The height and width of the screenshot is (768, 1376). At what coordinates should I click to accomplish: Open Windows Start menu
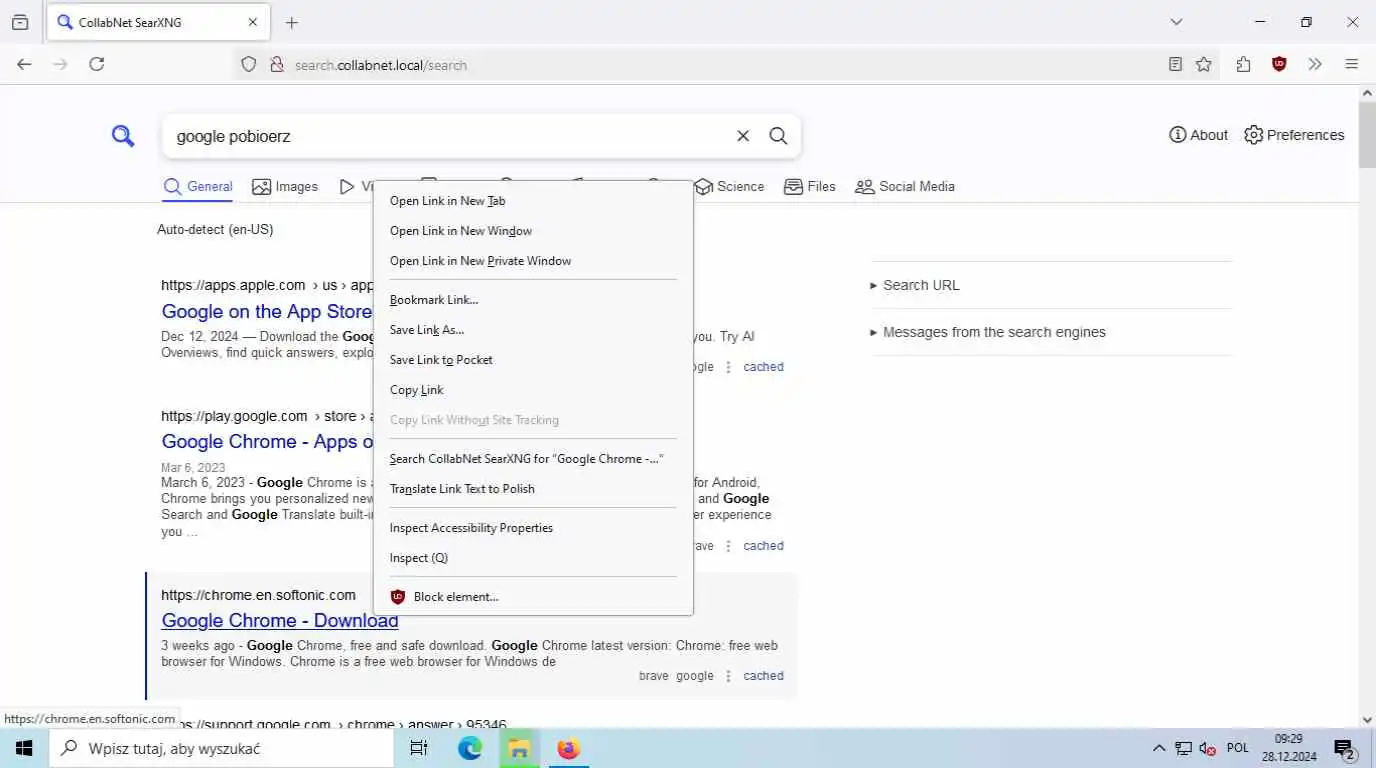tap(24, 748)
